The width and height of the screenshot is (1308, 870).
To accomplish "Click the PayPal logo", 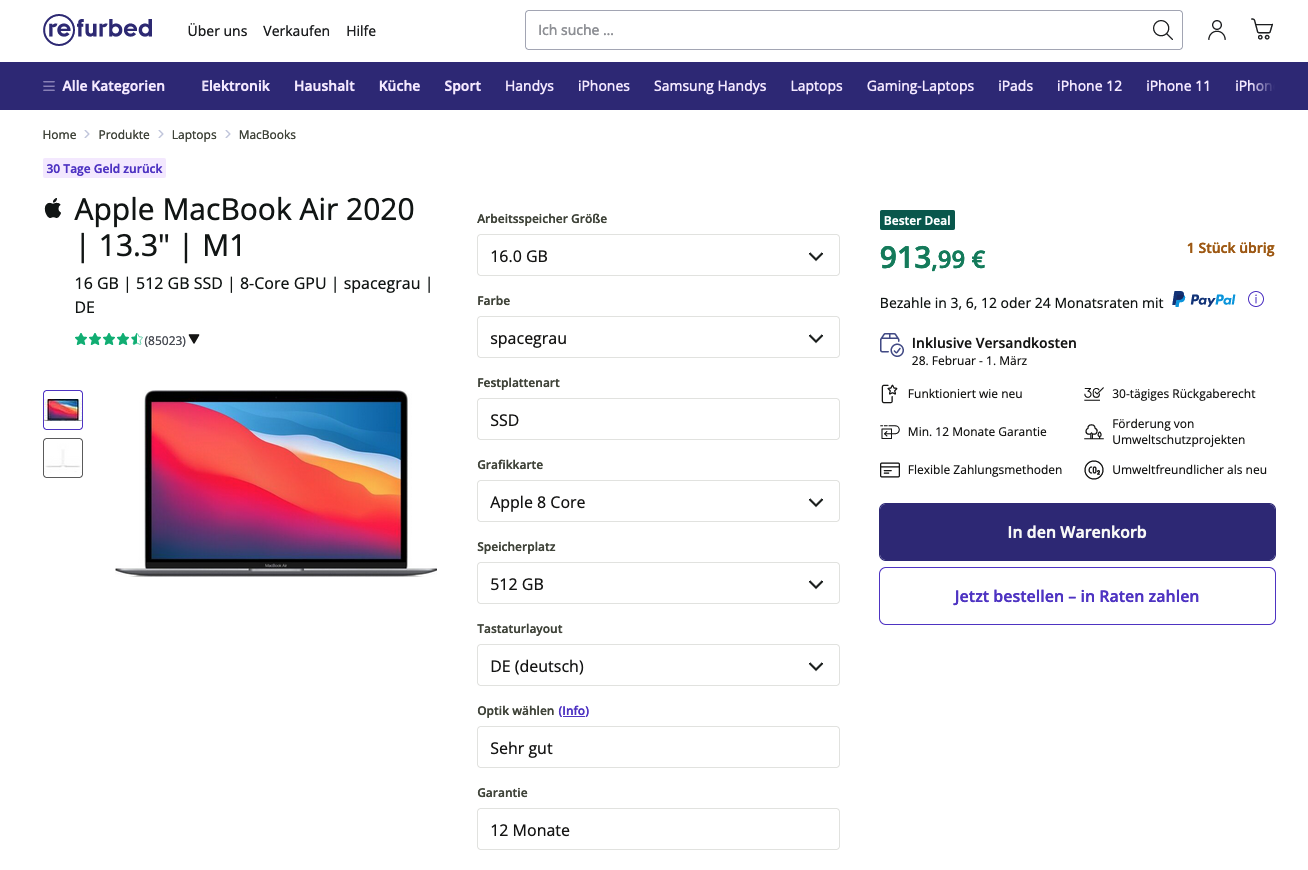I will (1204, 299).
